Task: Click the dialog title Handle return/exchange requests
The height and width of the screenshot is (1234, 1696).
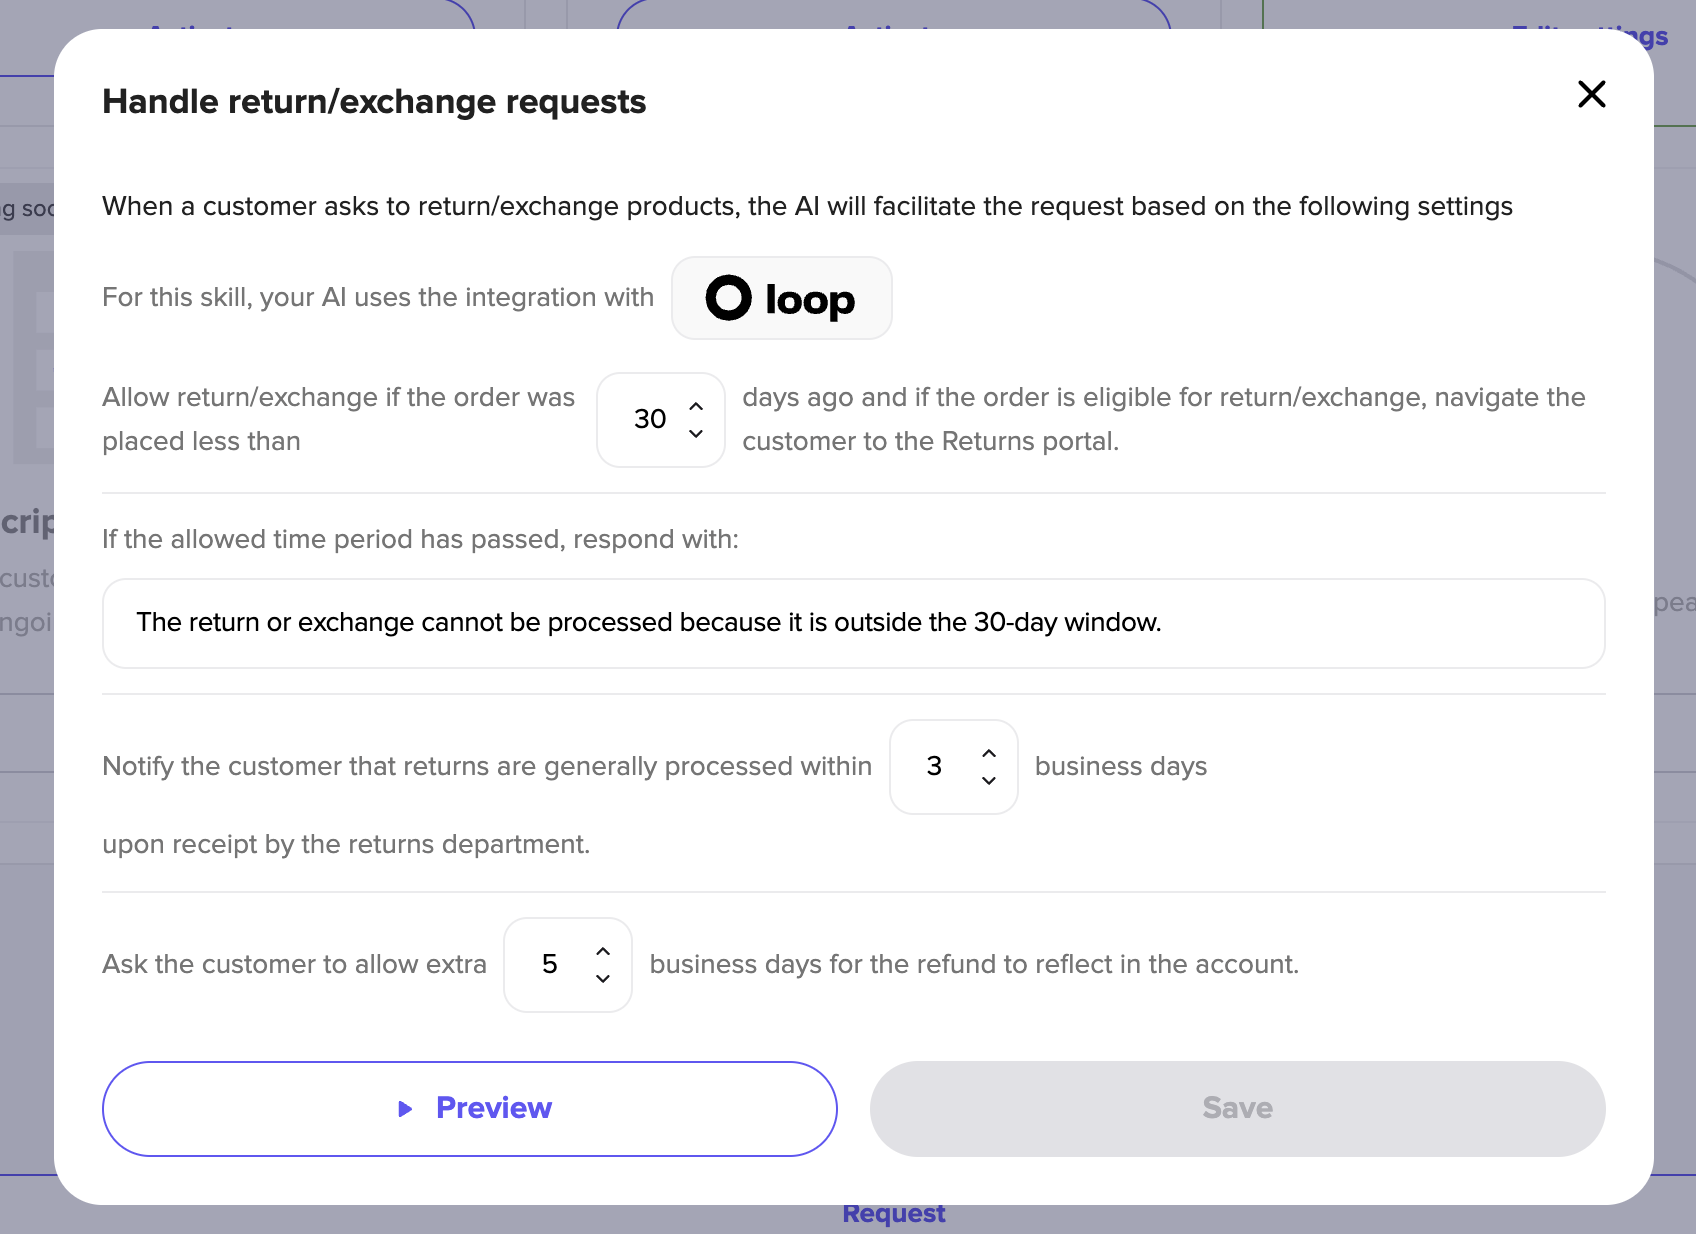Action: coord(374,101)
